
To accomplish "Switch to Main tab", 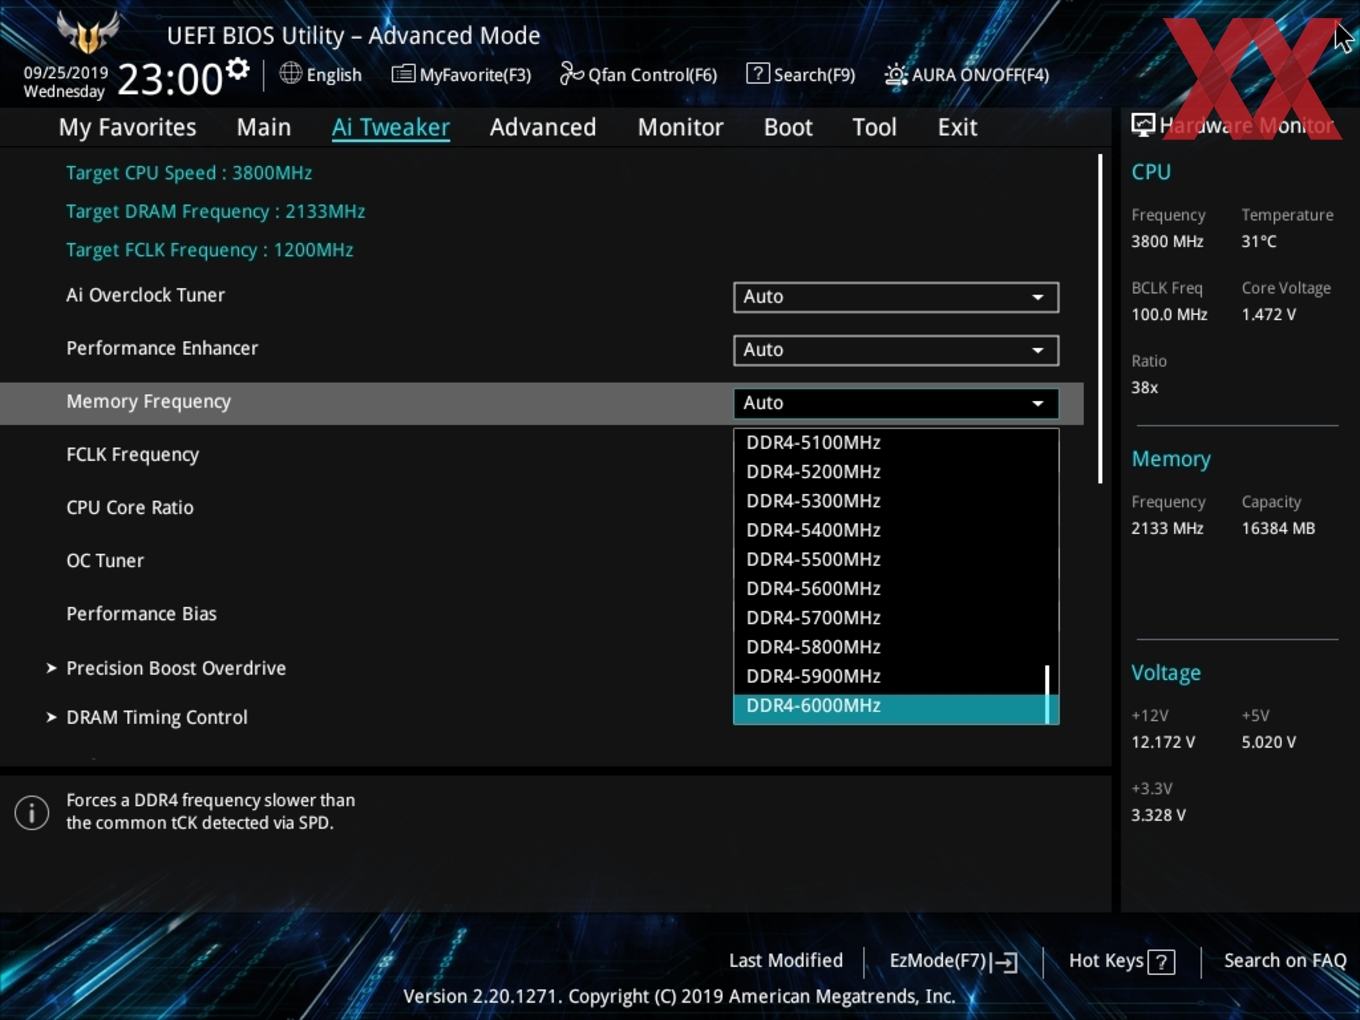I will click(x=264, y=127).
